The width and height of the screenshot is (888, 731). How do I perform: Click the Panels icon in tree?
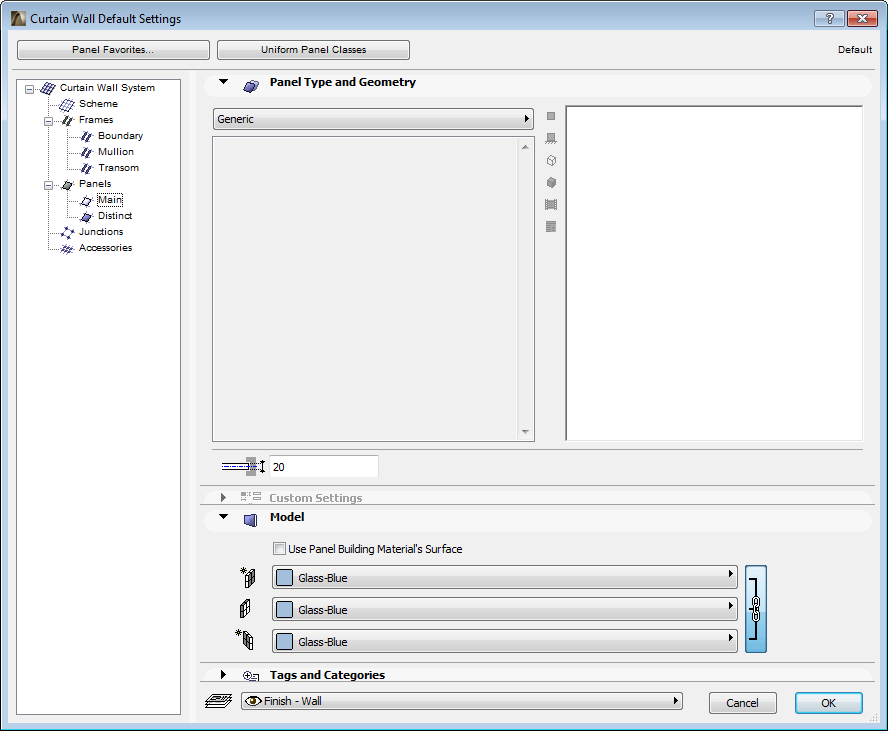pos(67,185)
